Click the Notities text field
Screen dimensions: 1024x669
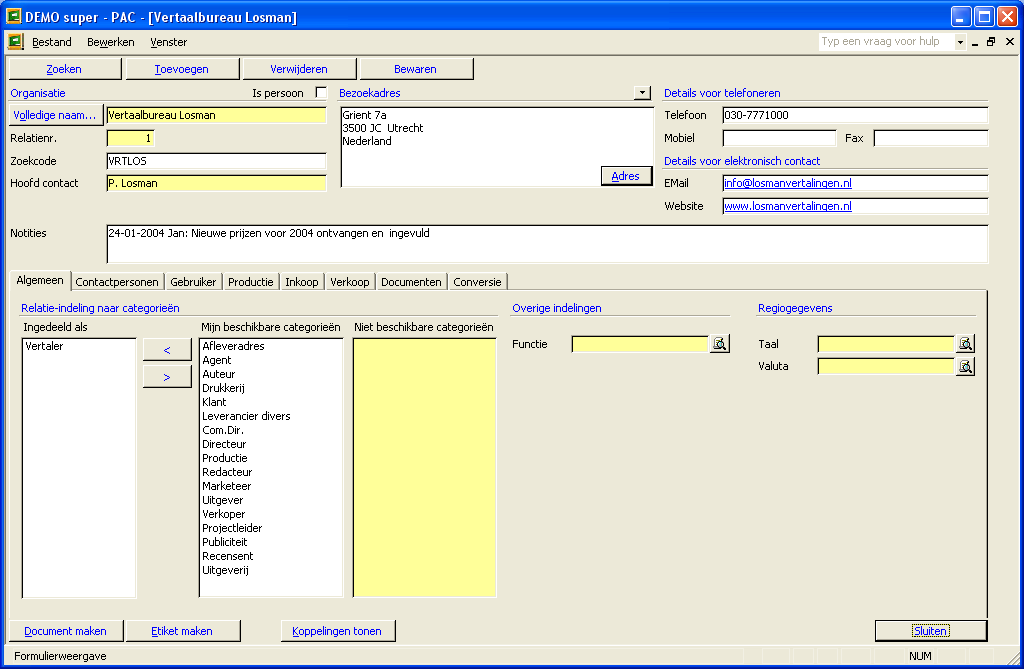547,244
